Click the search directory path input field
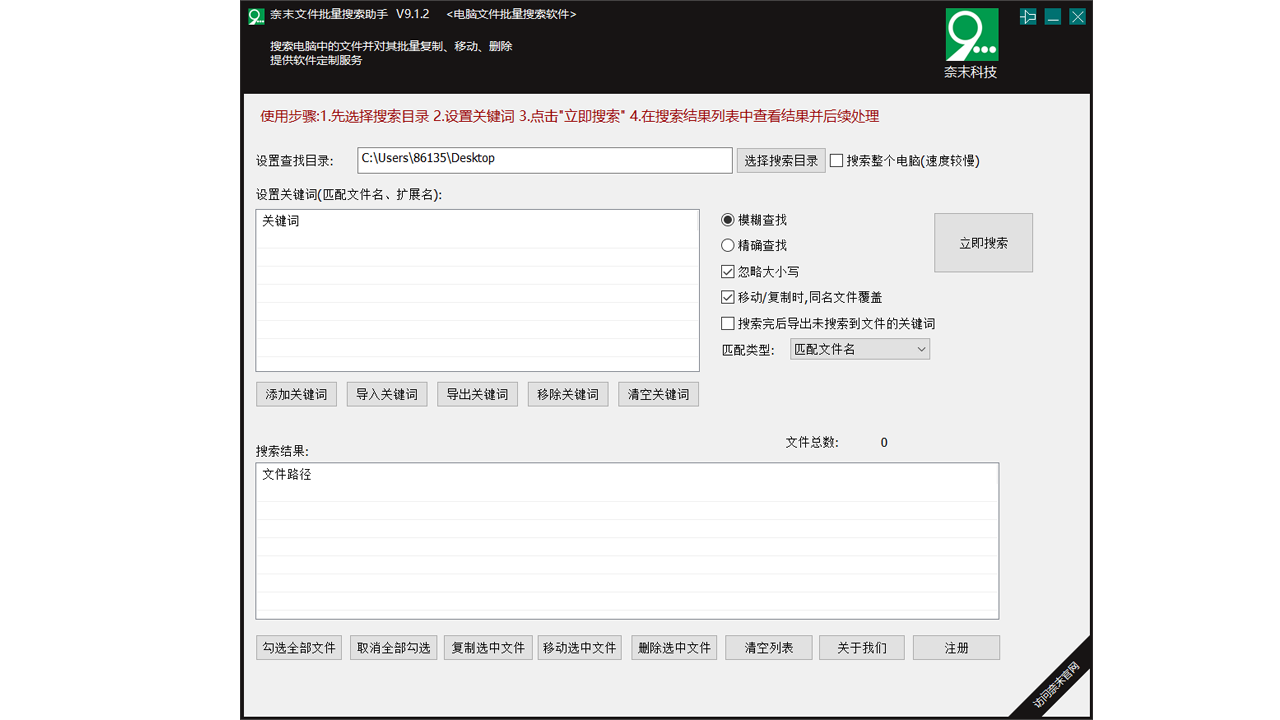The width and height of the screenshot is (1280, 720). [x=545, y=160]
